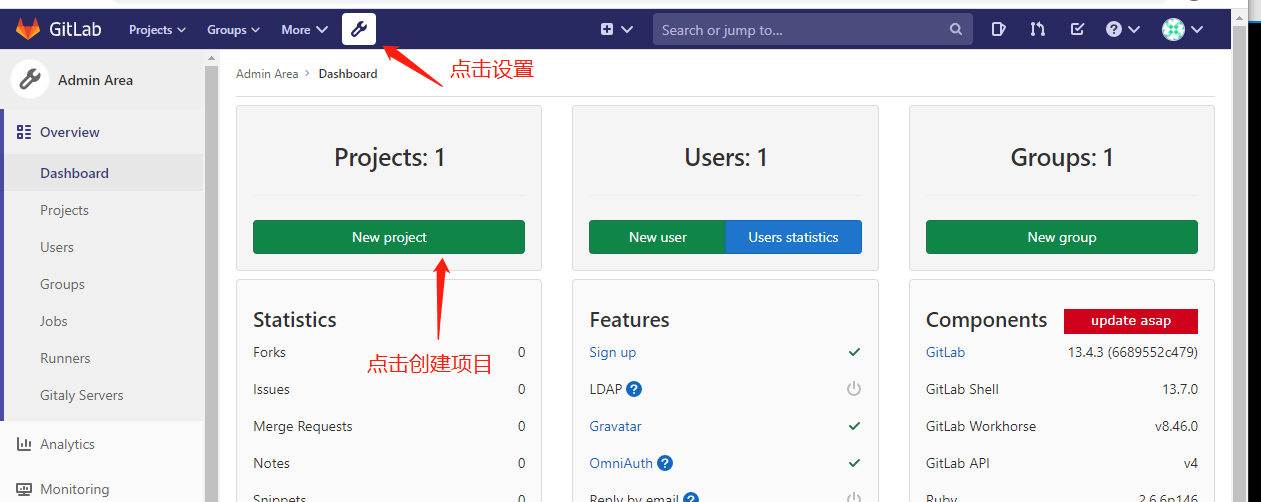Image resolution: width=1261 pixels, height=502 pixels.
Task: Click the Users statistics button
Action: [x=793, y=237]
